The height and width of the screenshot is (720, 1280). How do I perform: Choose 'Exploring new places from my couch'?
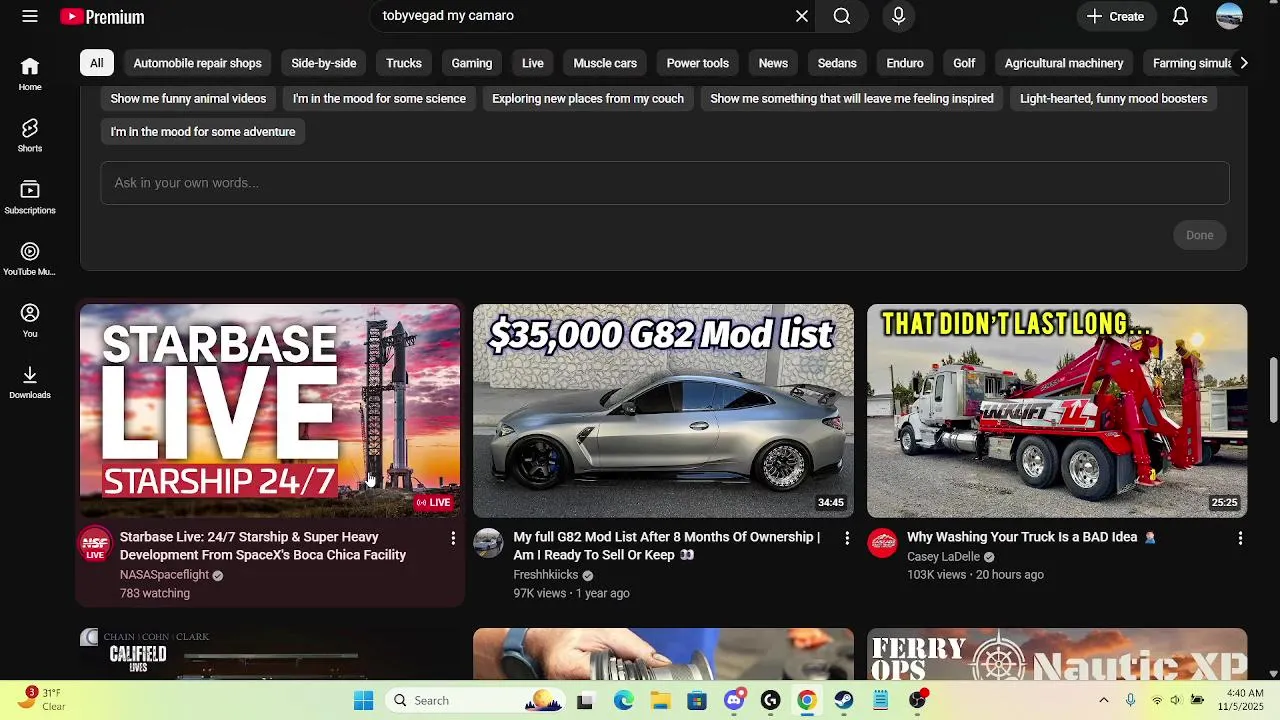pyautogui.click(x=588, y=99)
